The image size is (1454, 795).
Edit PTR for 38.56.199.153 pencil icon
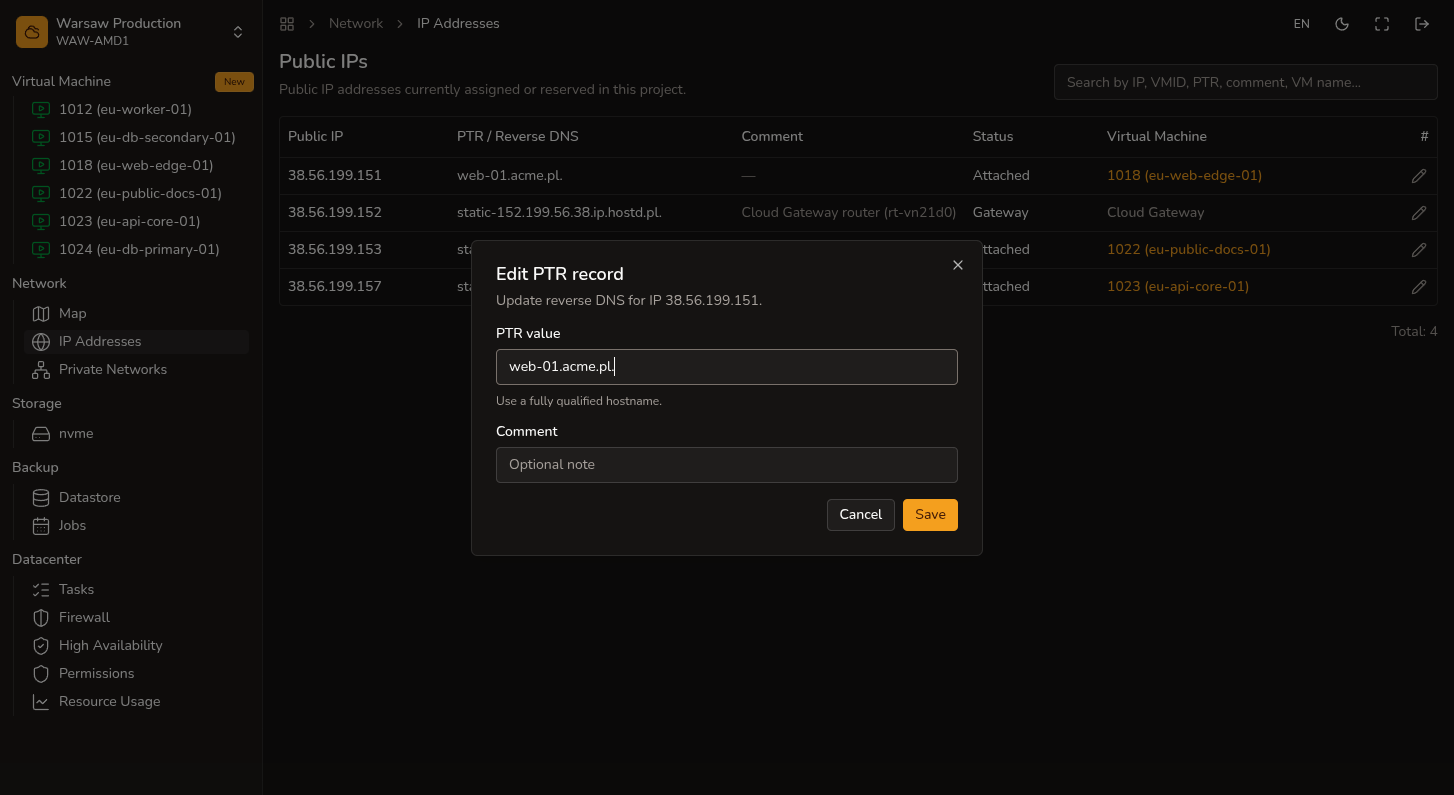pyautogui.click(x=1419, y=249)
